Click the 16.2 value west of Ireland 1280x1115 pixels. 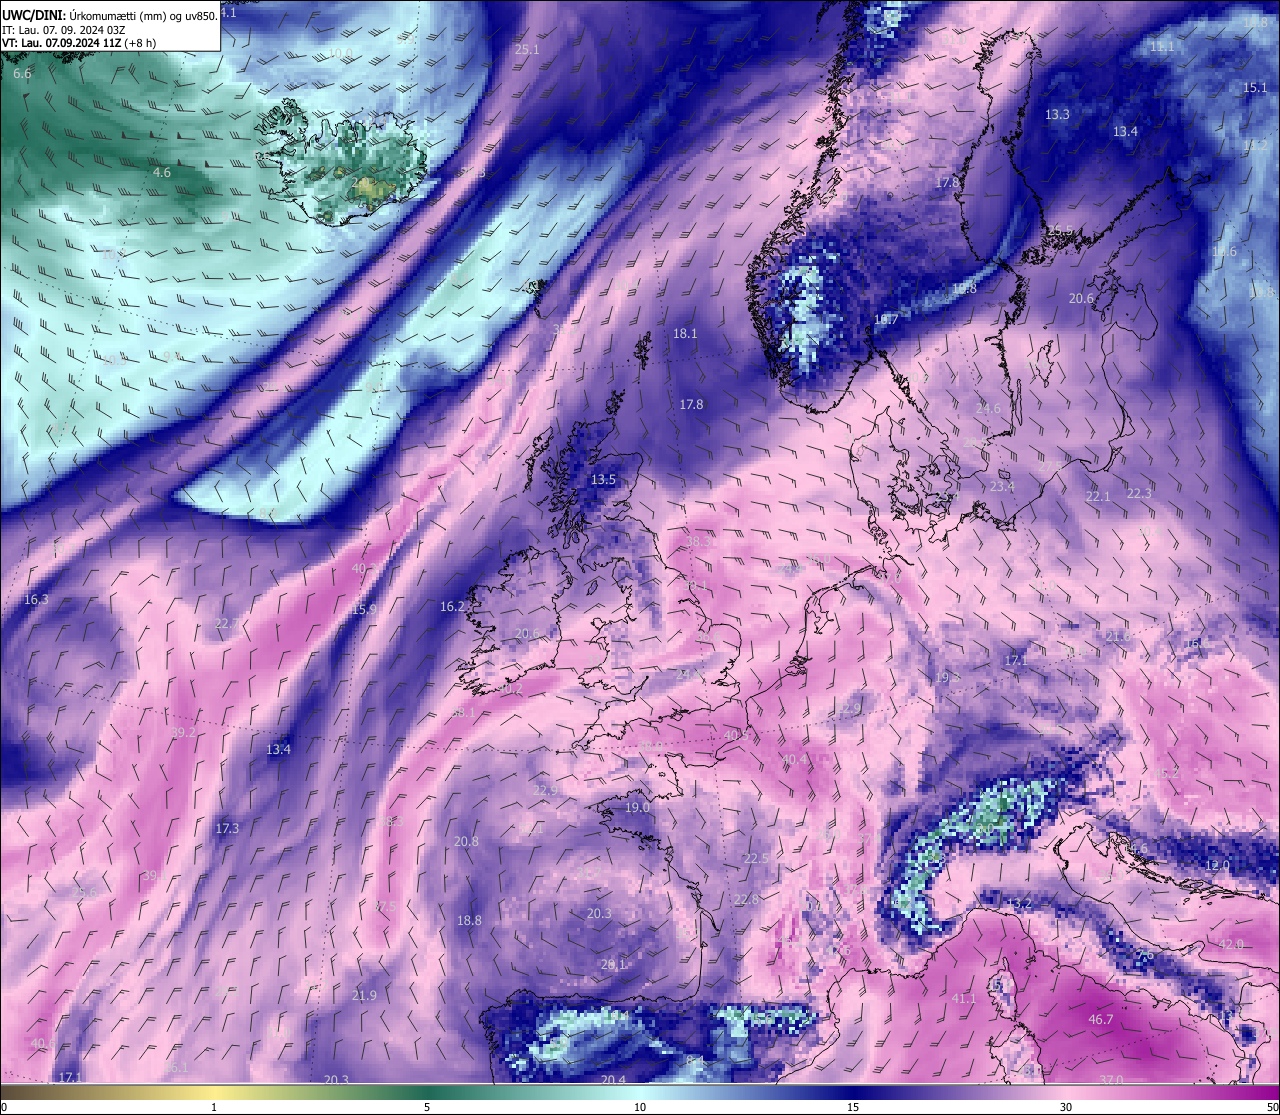click(x=452, y=606)
